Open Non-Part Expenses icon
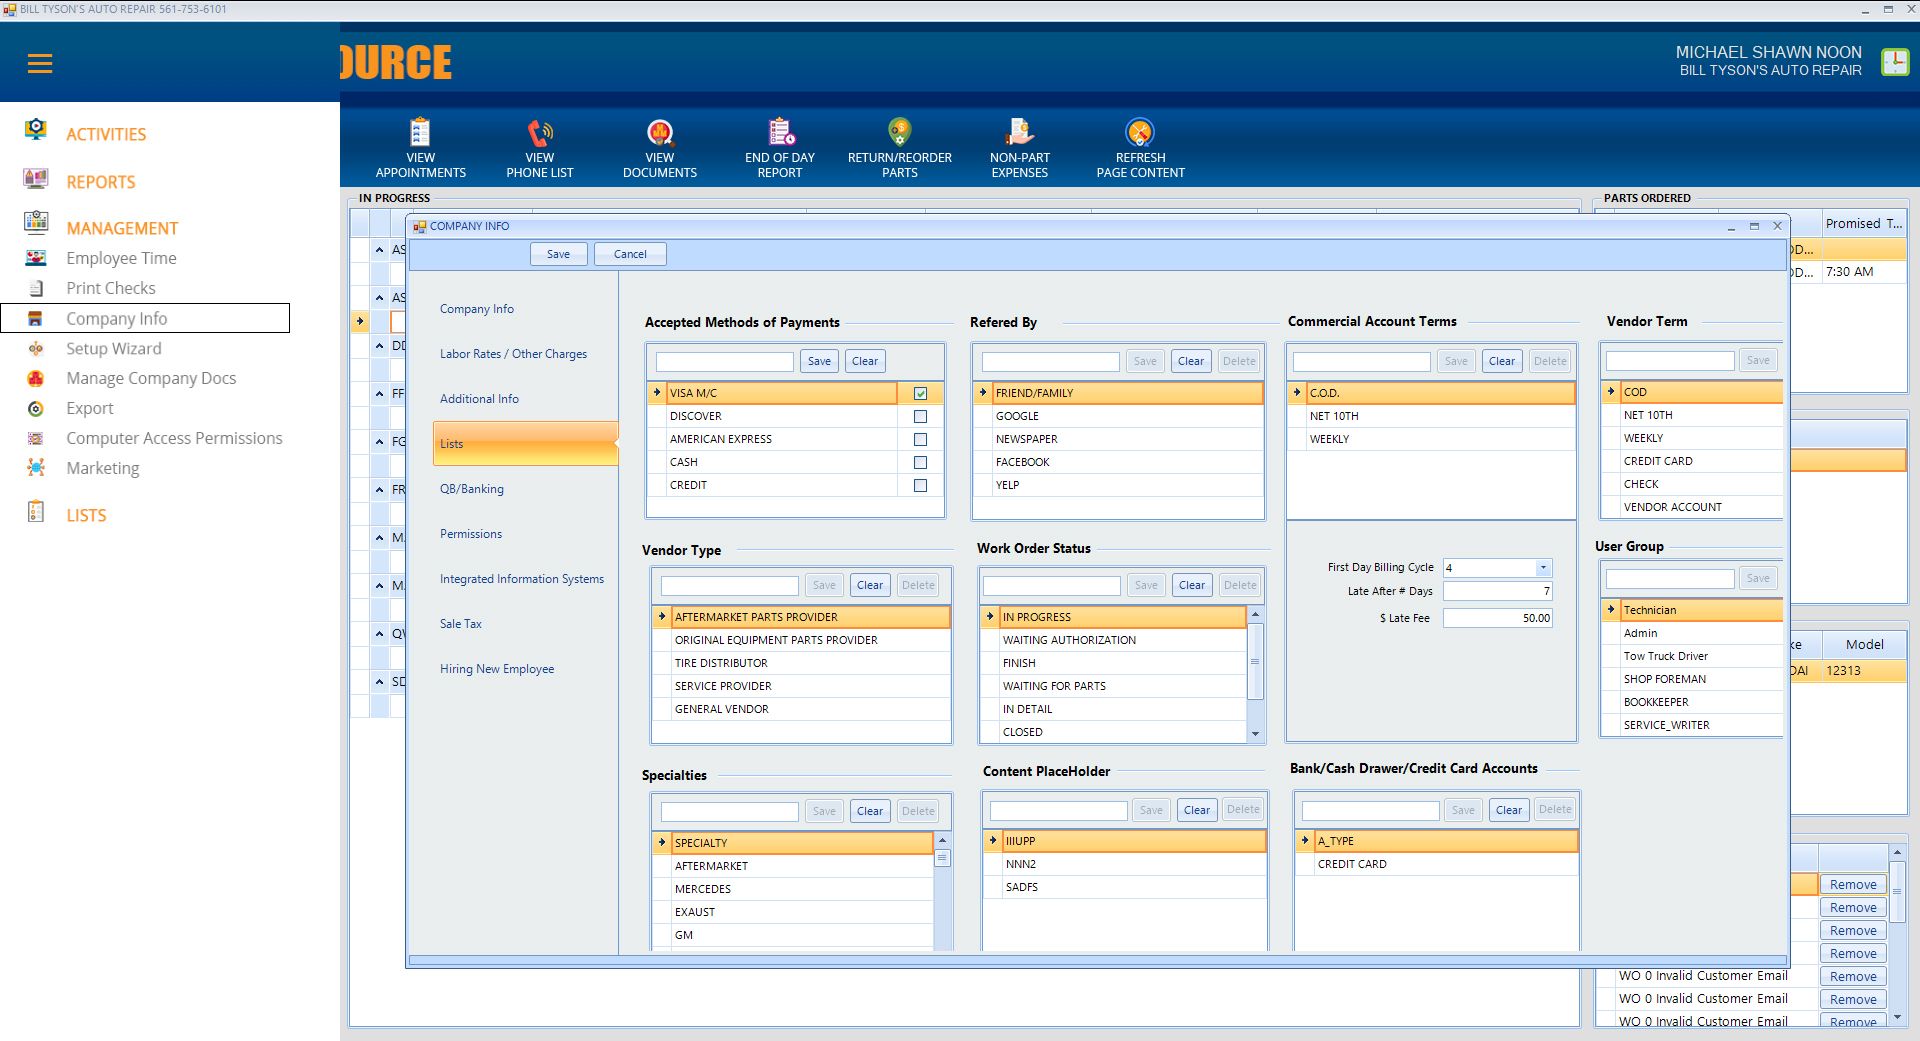The image size is (1920, 1041). pos(1019,133)
